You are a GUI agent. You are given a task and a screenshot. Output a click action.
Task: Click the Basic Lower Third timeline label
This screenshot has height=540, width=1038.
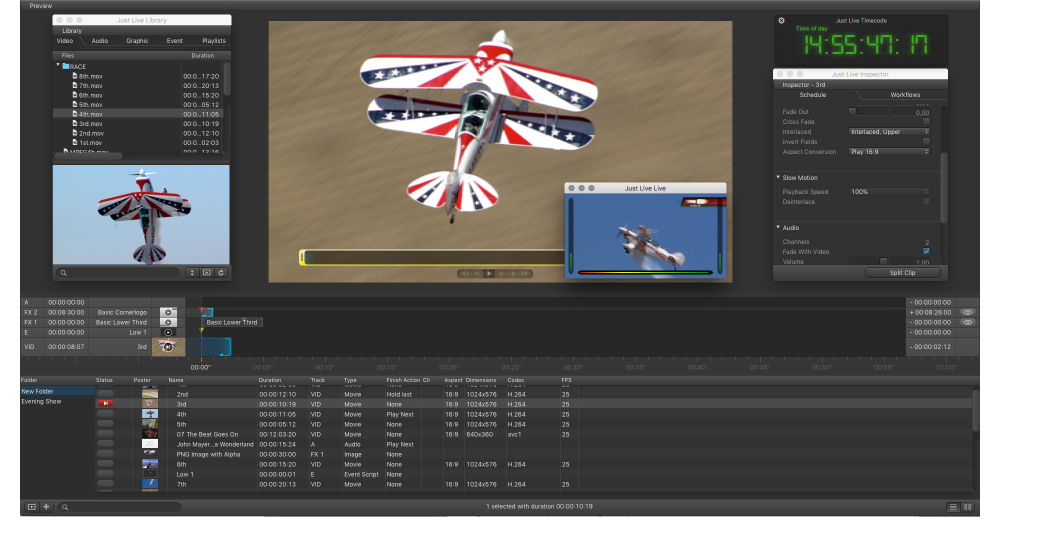(x=232, y=322)
